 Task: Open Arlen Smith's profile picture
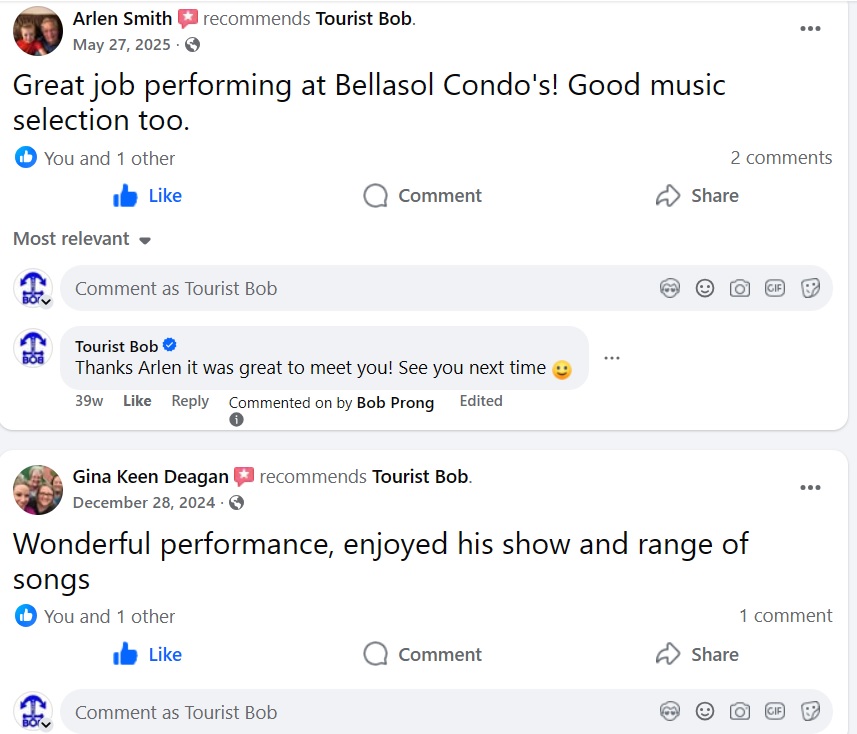(x=37, y=31)
